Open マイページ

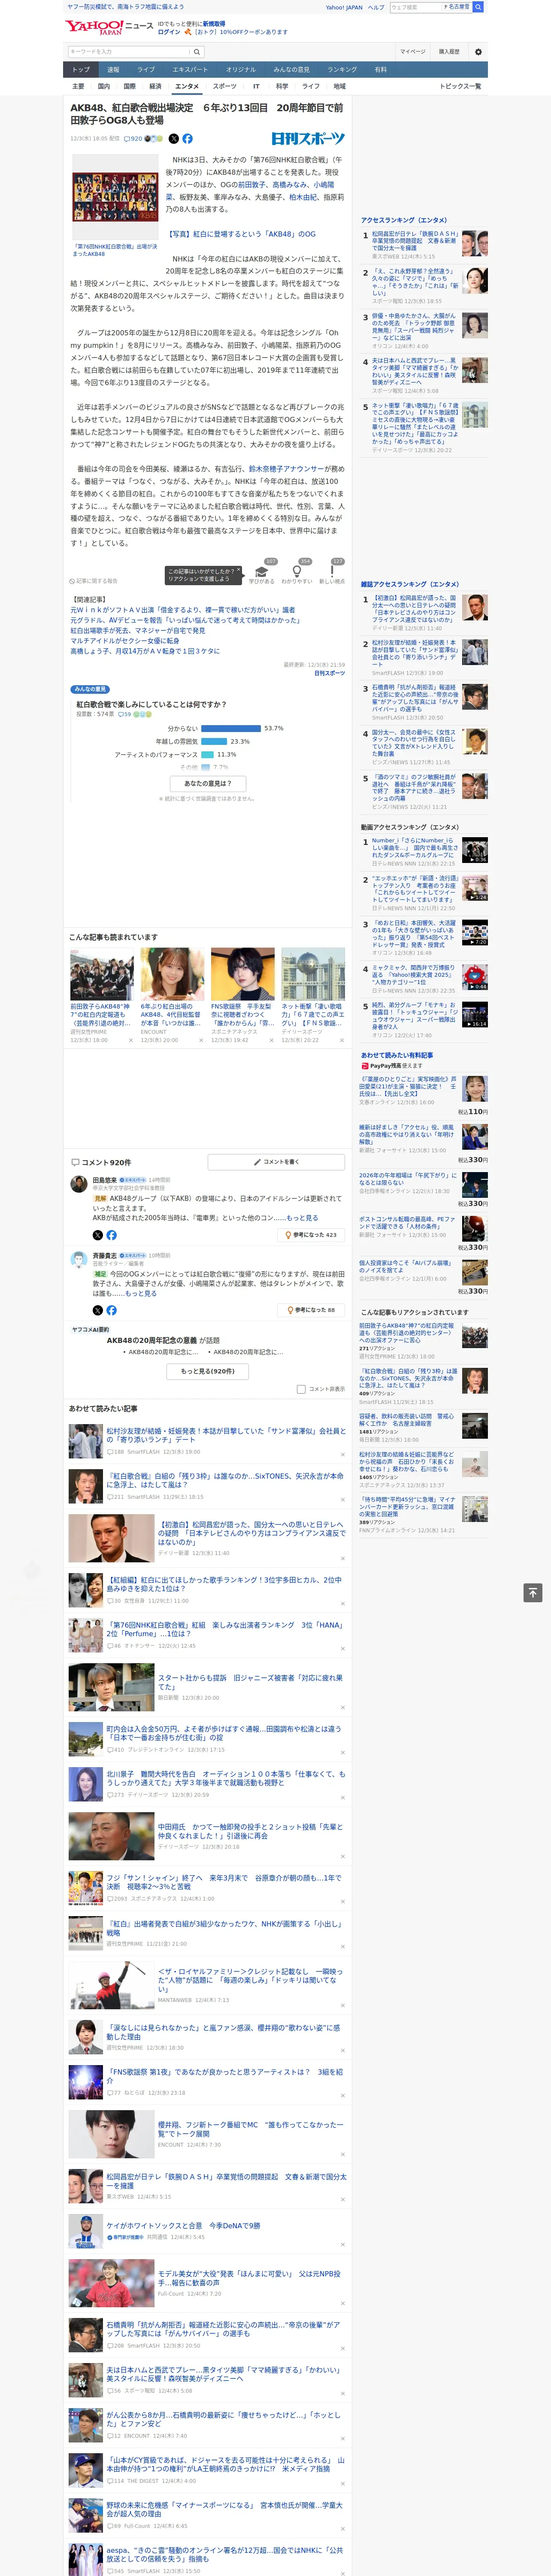(413, 52)
